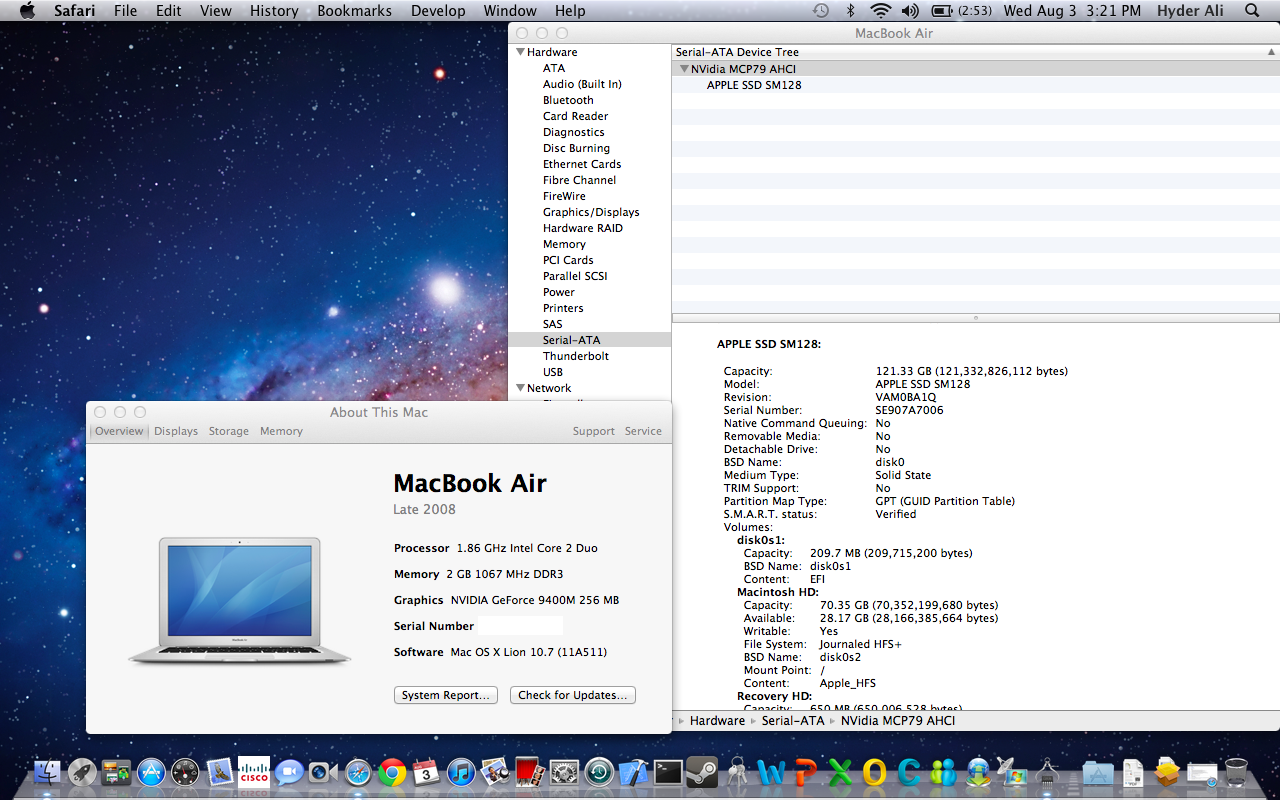Open the Service link

click(643, 431)
